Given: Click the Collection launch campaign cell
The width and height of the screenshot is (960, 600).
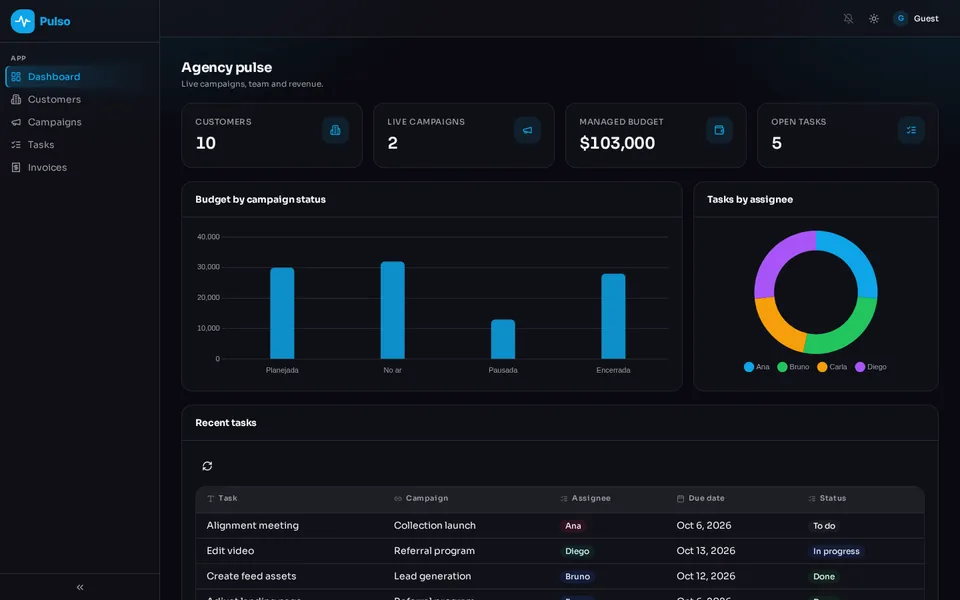Looking at the screenshot, I should pos(435,525).
